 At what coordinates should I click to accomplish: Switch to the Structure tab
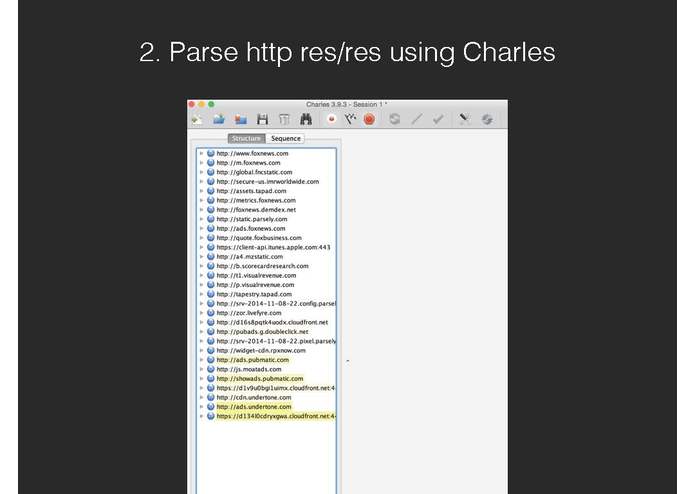(246, 139)
